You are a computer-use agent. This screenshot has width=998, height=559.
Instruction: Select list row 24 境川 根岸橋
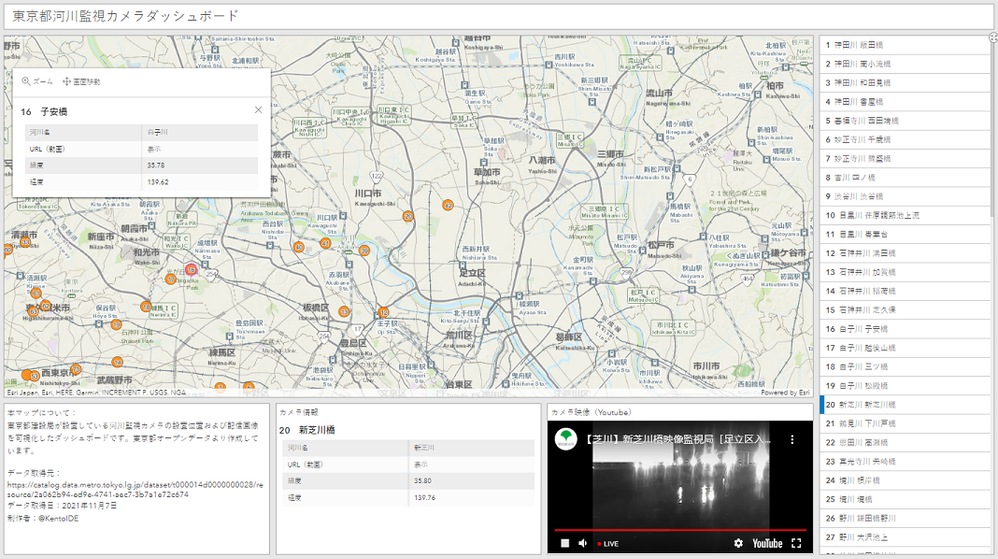pos(904,480)
